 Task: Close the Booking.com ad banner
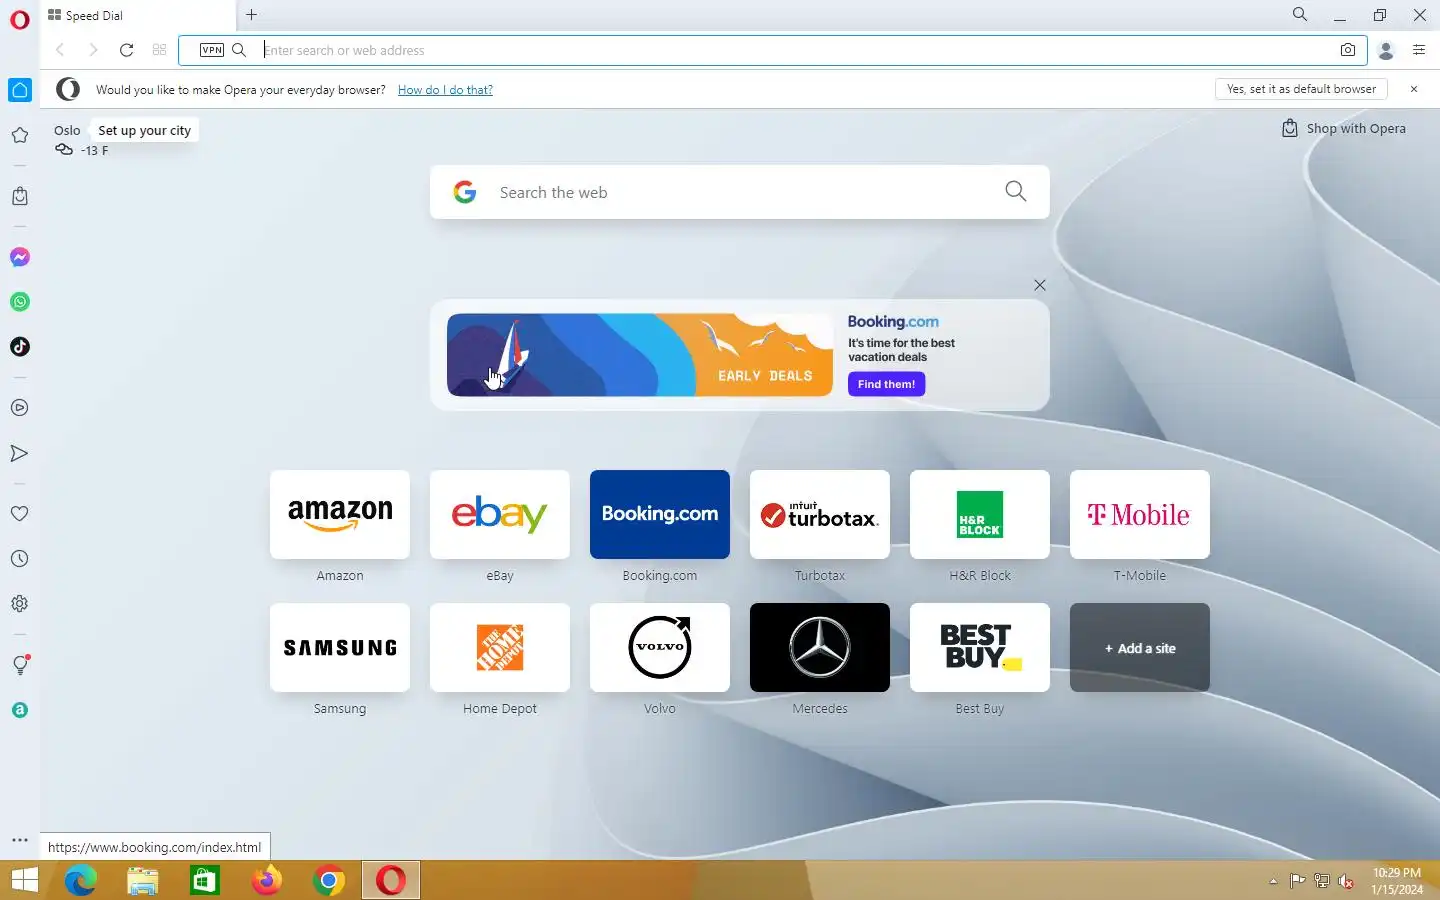tap(1040, 285)
